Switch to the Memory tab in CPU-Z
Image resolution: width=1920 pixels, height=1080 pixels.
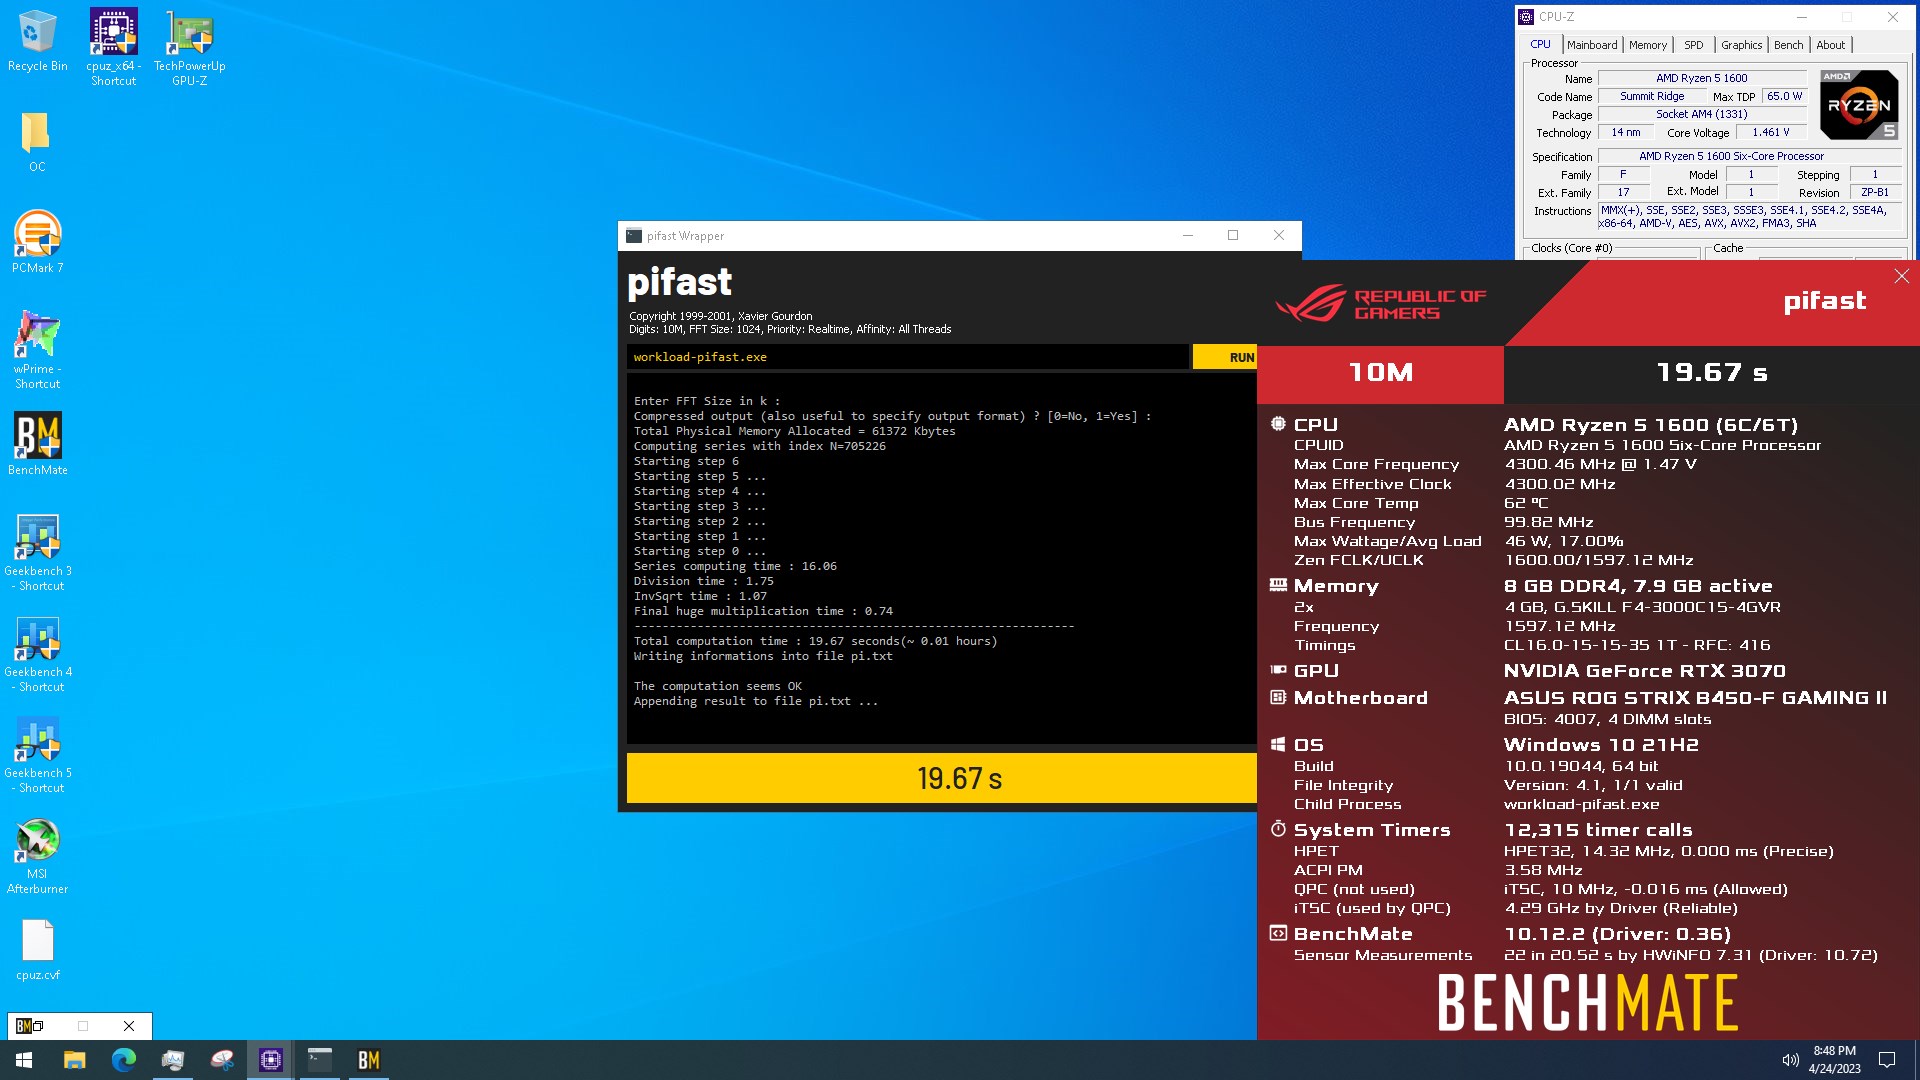click(x=1648, y=45)
